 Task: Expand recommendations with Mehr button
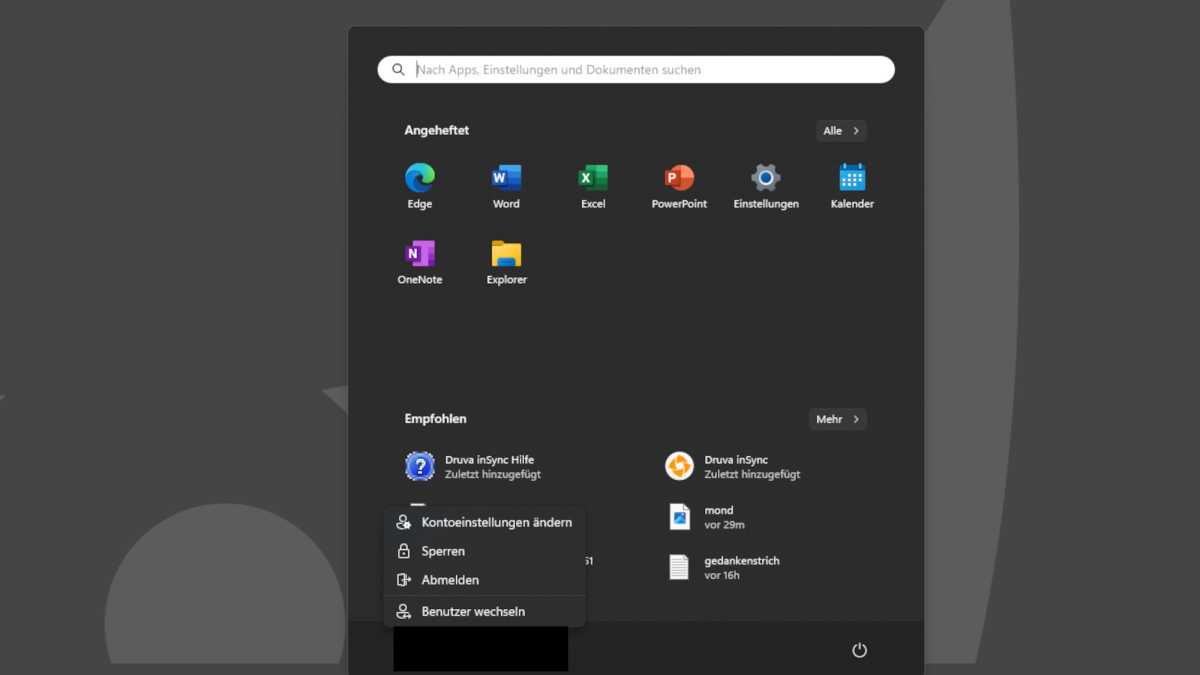838,419
